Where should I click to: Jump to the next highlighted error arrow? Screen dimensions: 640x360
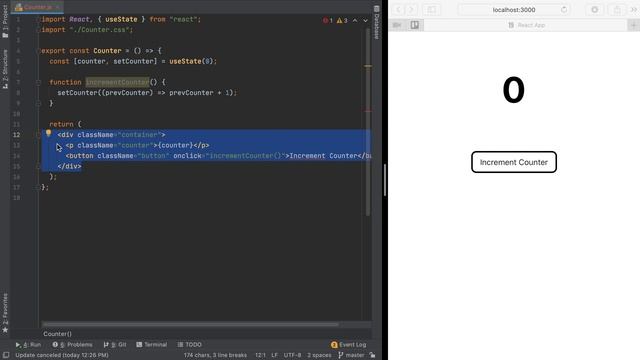[x=365, y=20]
